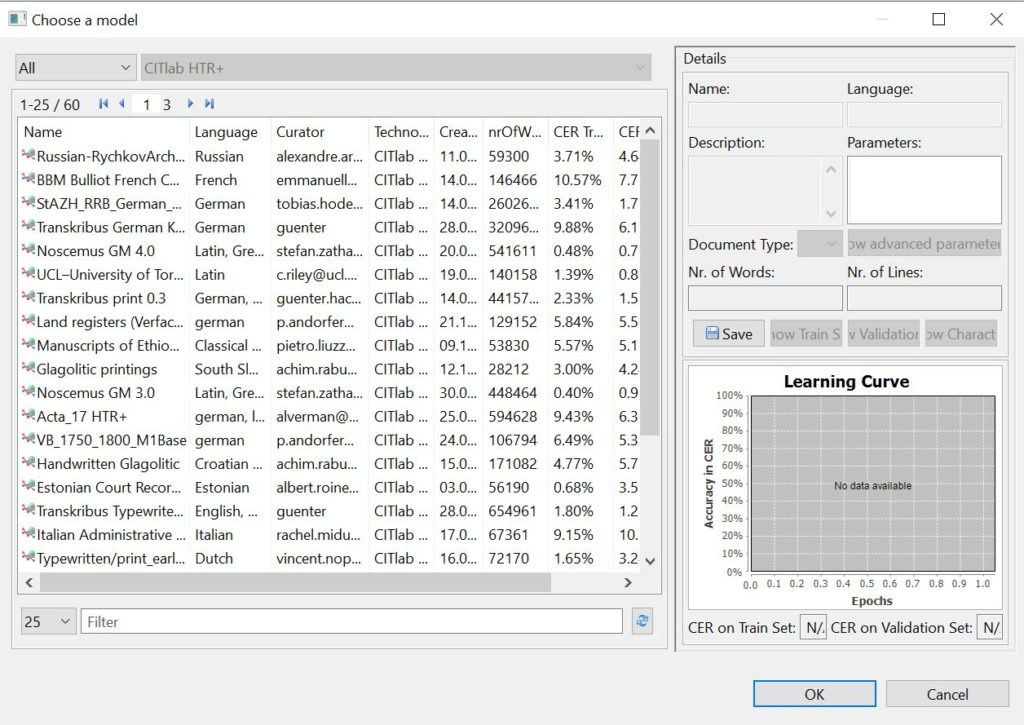Viewport: 1024px width, 725px height.
Task: Click the page number field showing 1
Action: pos(146,104)
